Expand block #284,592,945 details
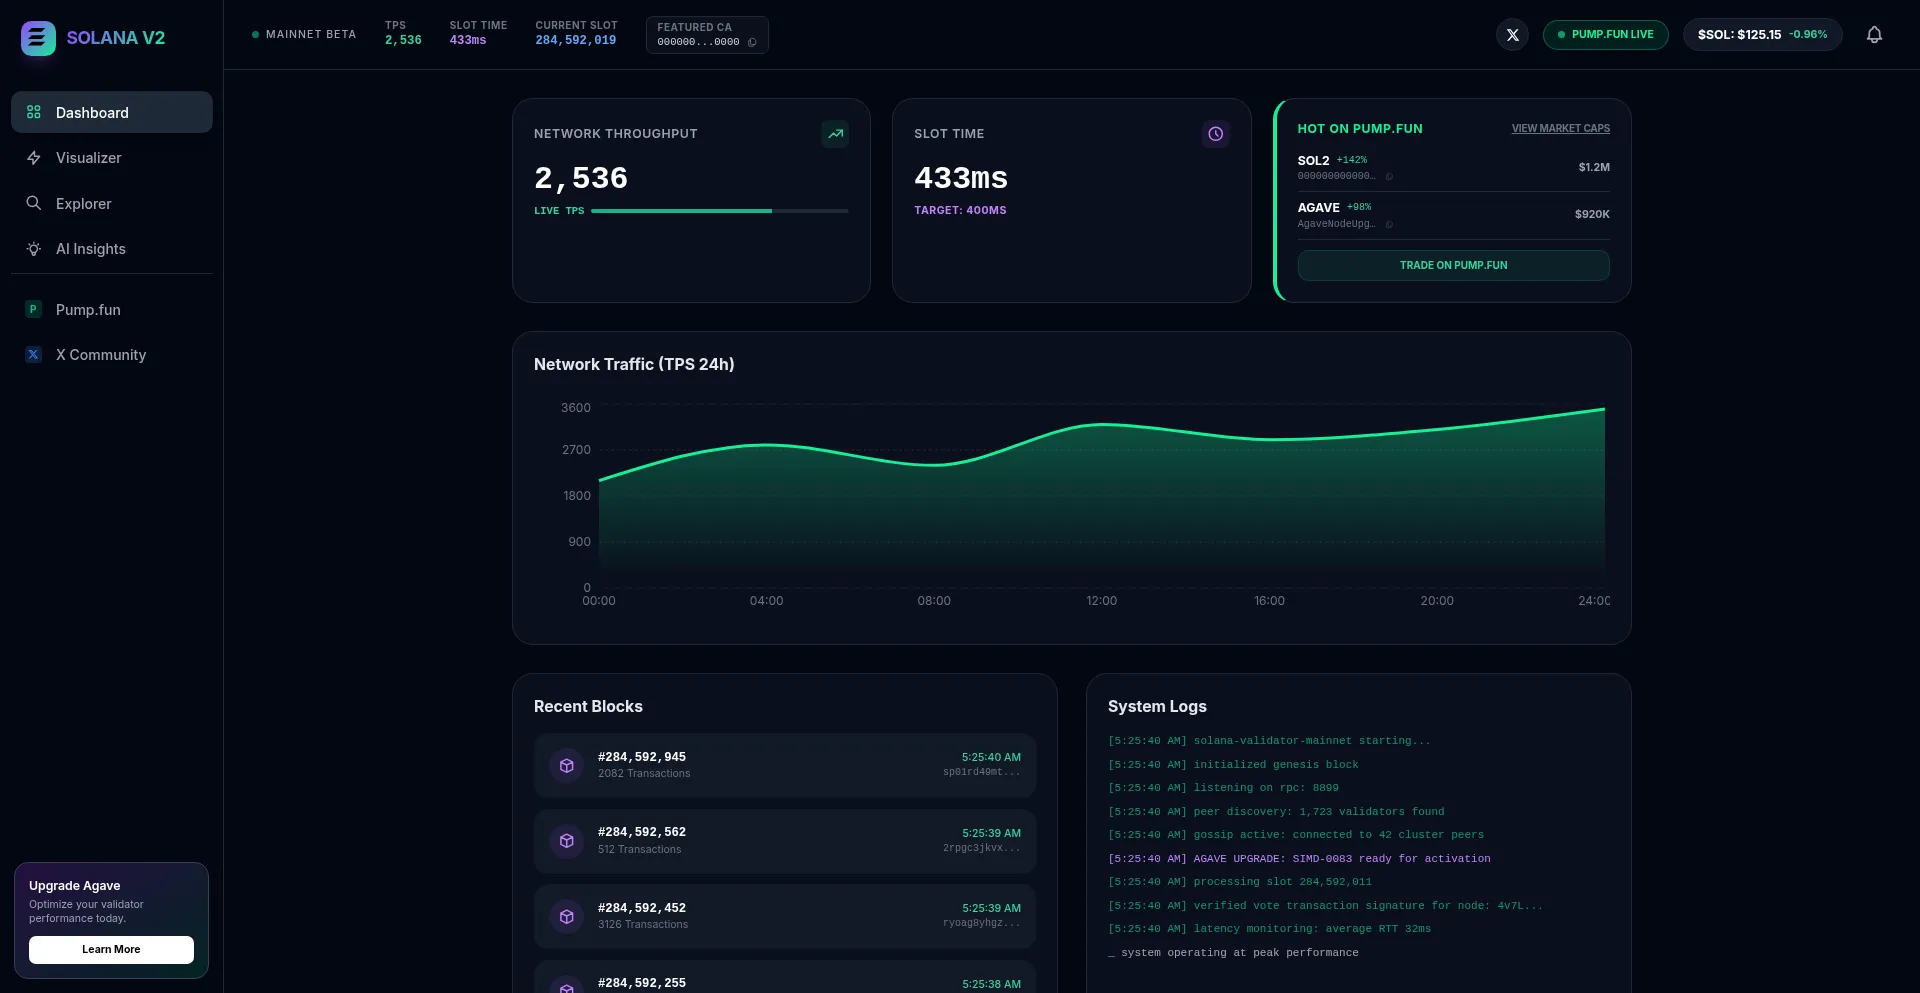This screenshot has width=1920, height=993. point(784,764)
